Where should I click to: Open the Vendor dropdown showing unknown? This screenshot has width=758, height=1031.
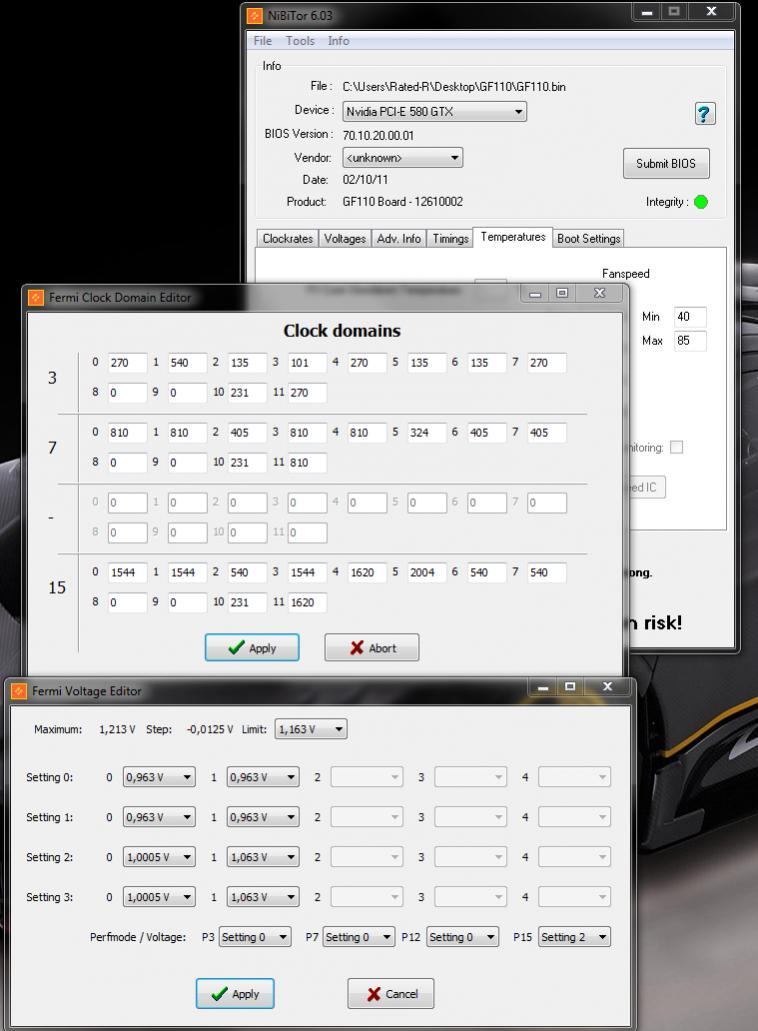pyautogui.click(x=402, y=158)
